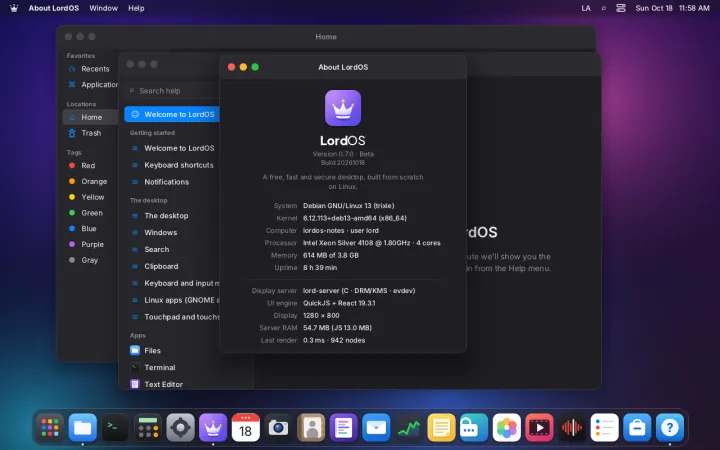Image resolution: width=720 pixels, height=450 pixels.
Task: Open Files from the dock
Action: coord(83,428)
